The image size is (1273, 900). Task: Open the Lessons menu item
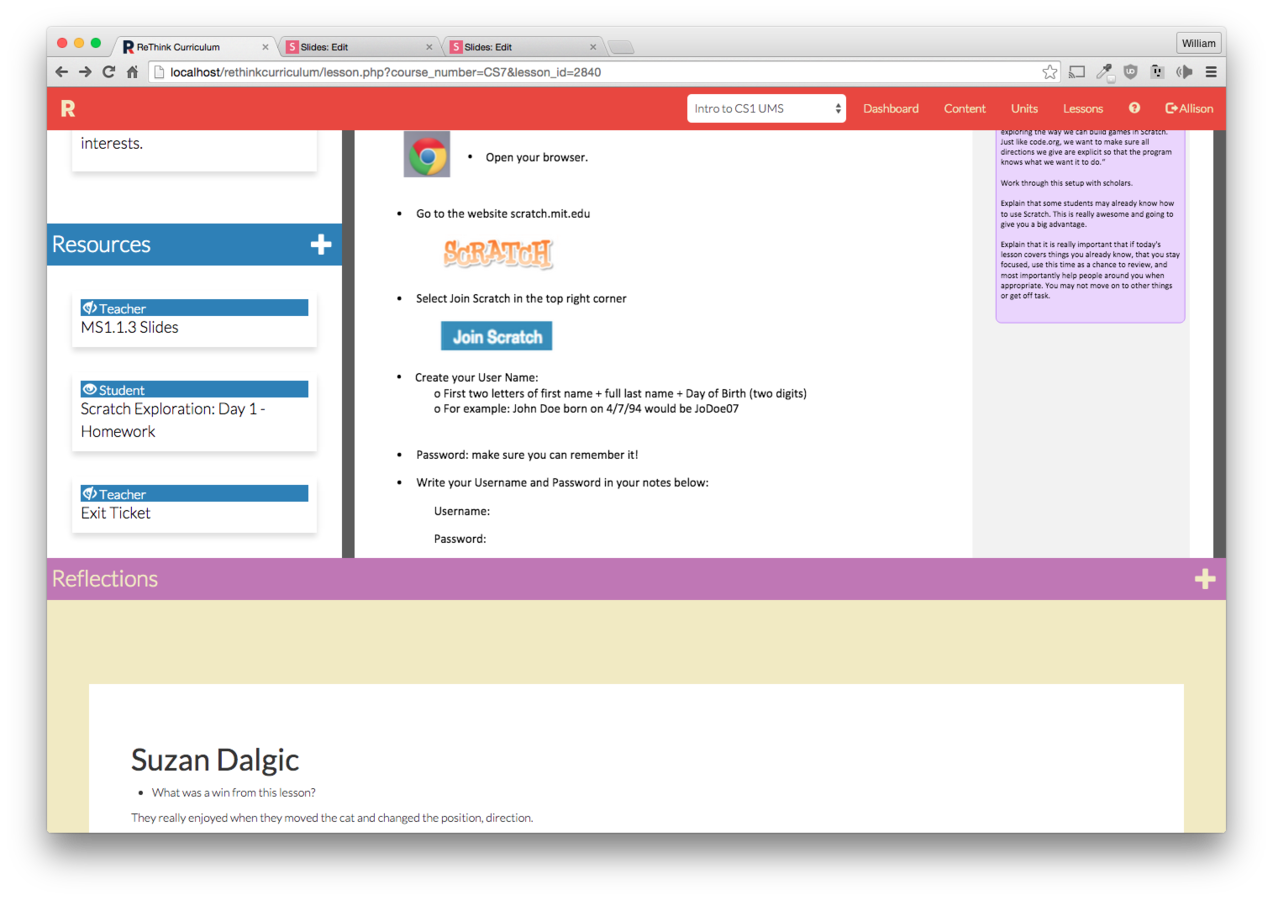pos(1083,108)
